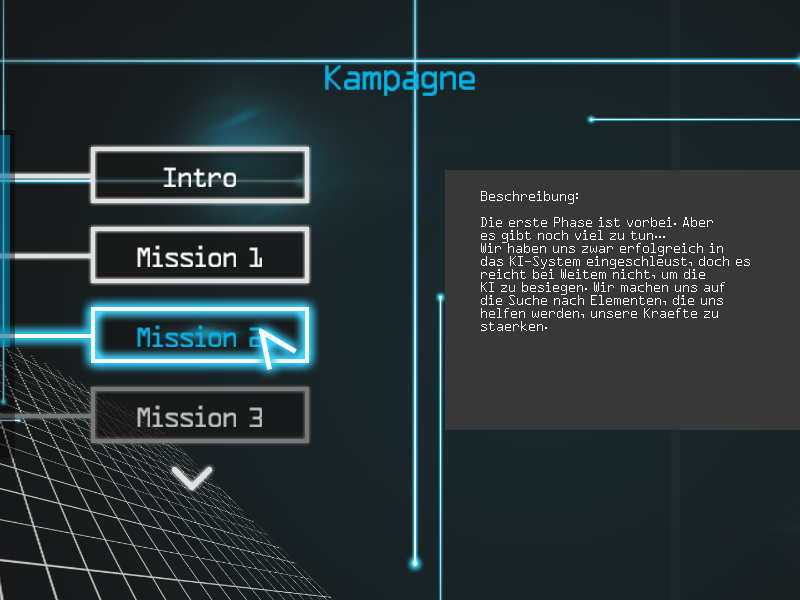Viewport: 800px width, 600px height.
Task: Click the small glowing node left of description panel
Action: tap(440, 297)
